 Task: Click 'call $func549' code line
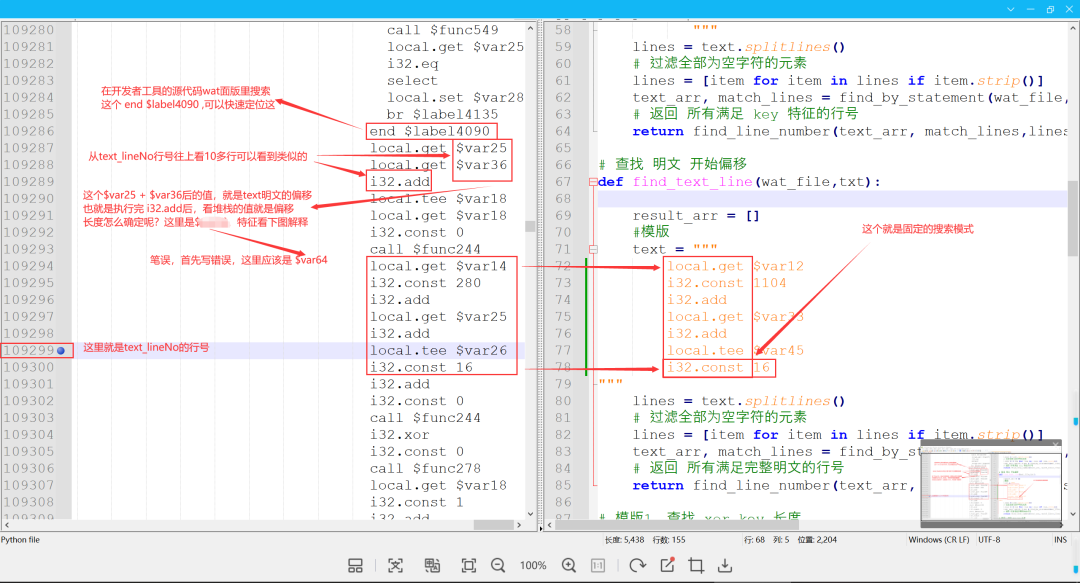tap(442, 30)
